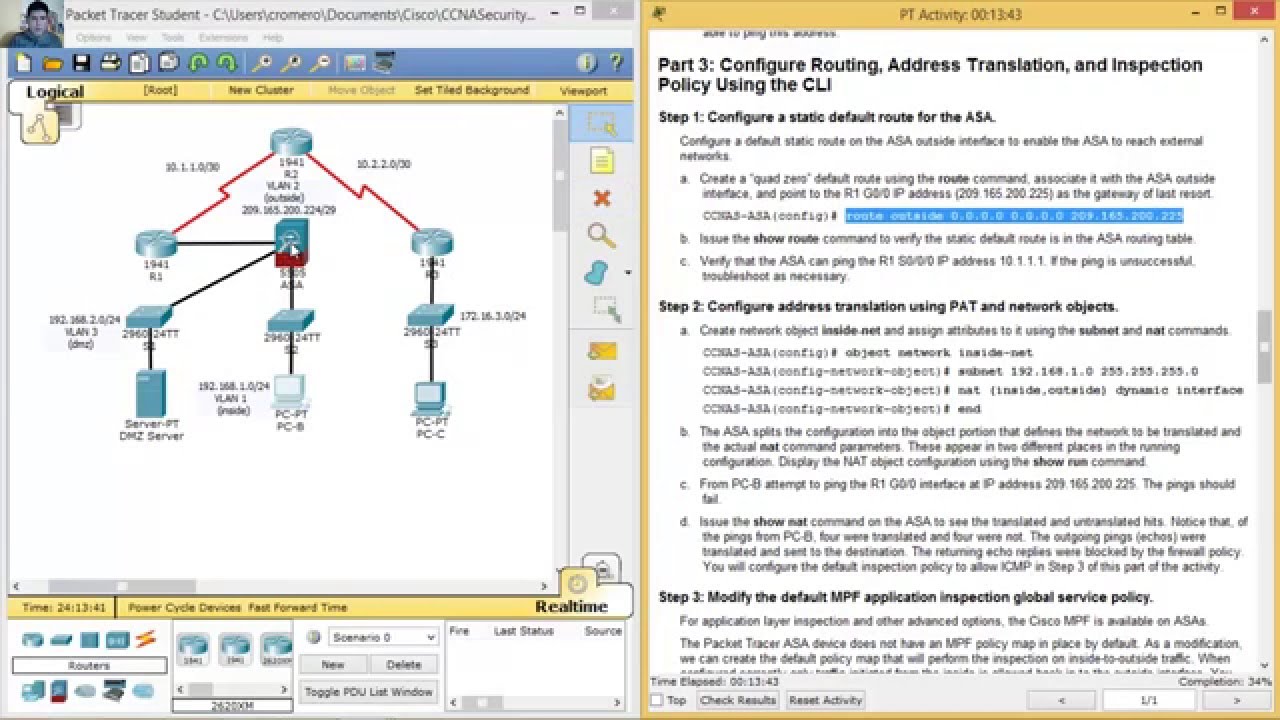
Task: Choose the red X Delete tool
Action: click(x=602, y=198)
